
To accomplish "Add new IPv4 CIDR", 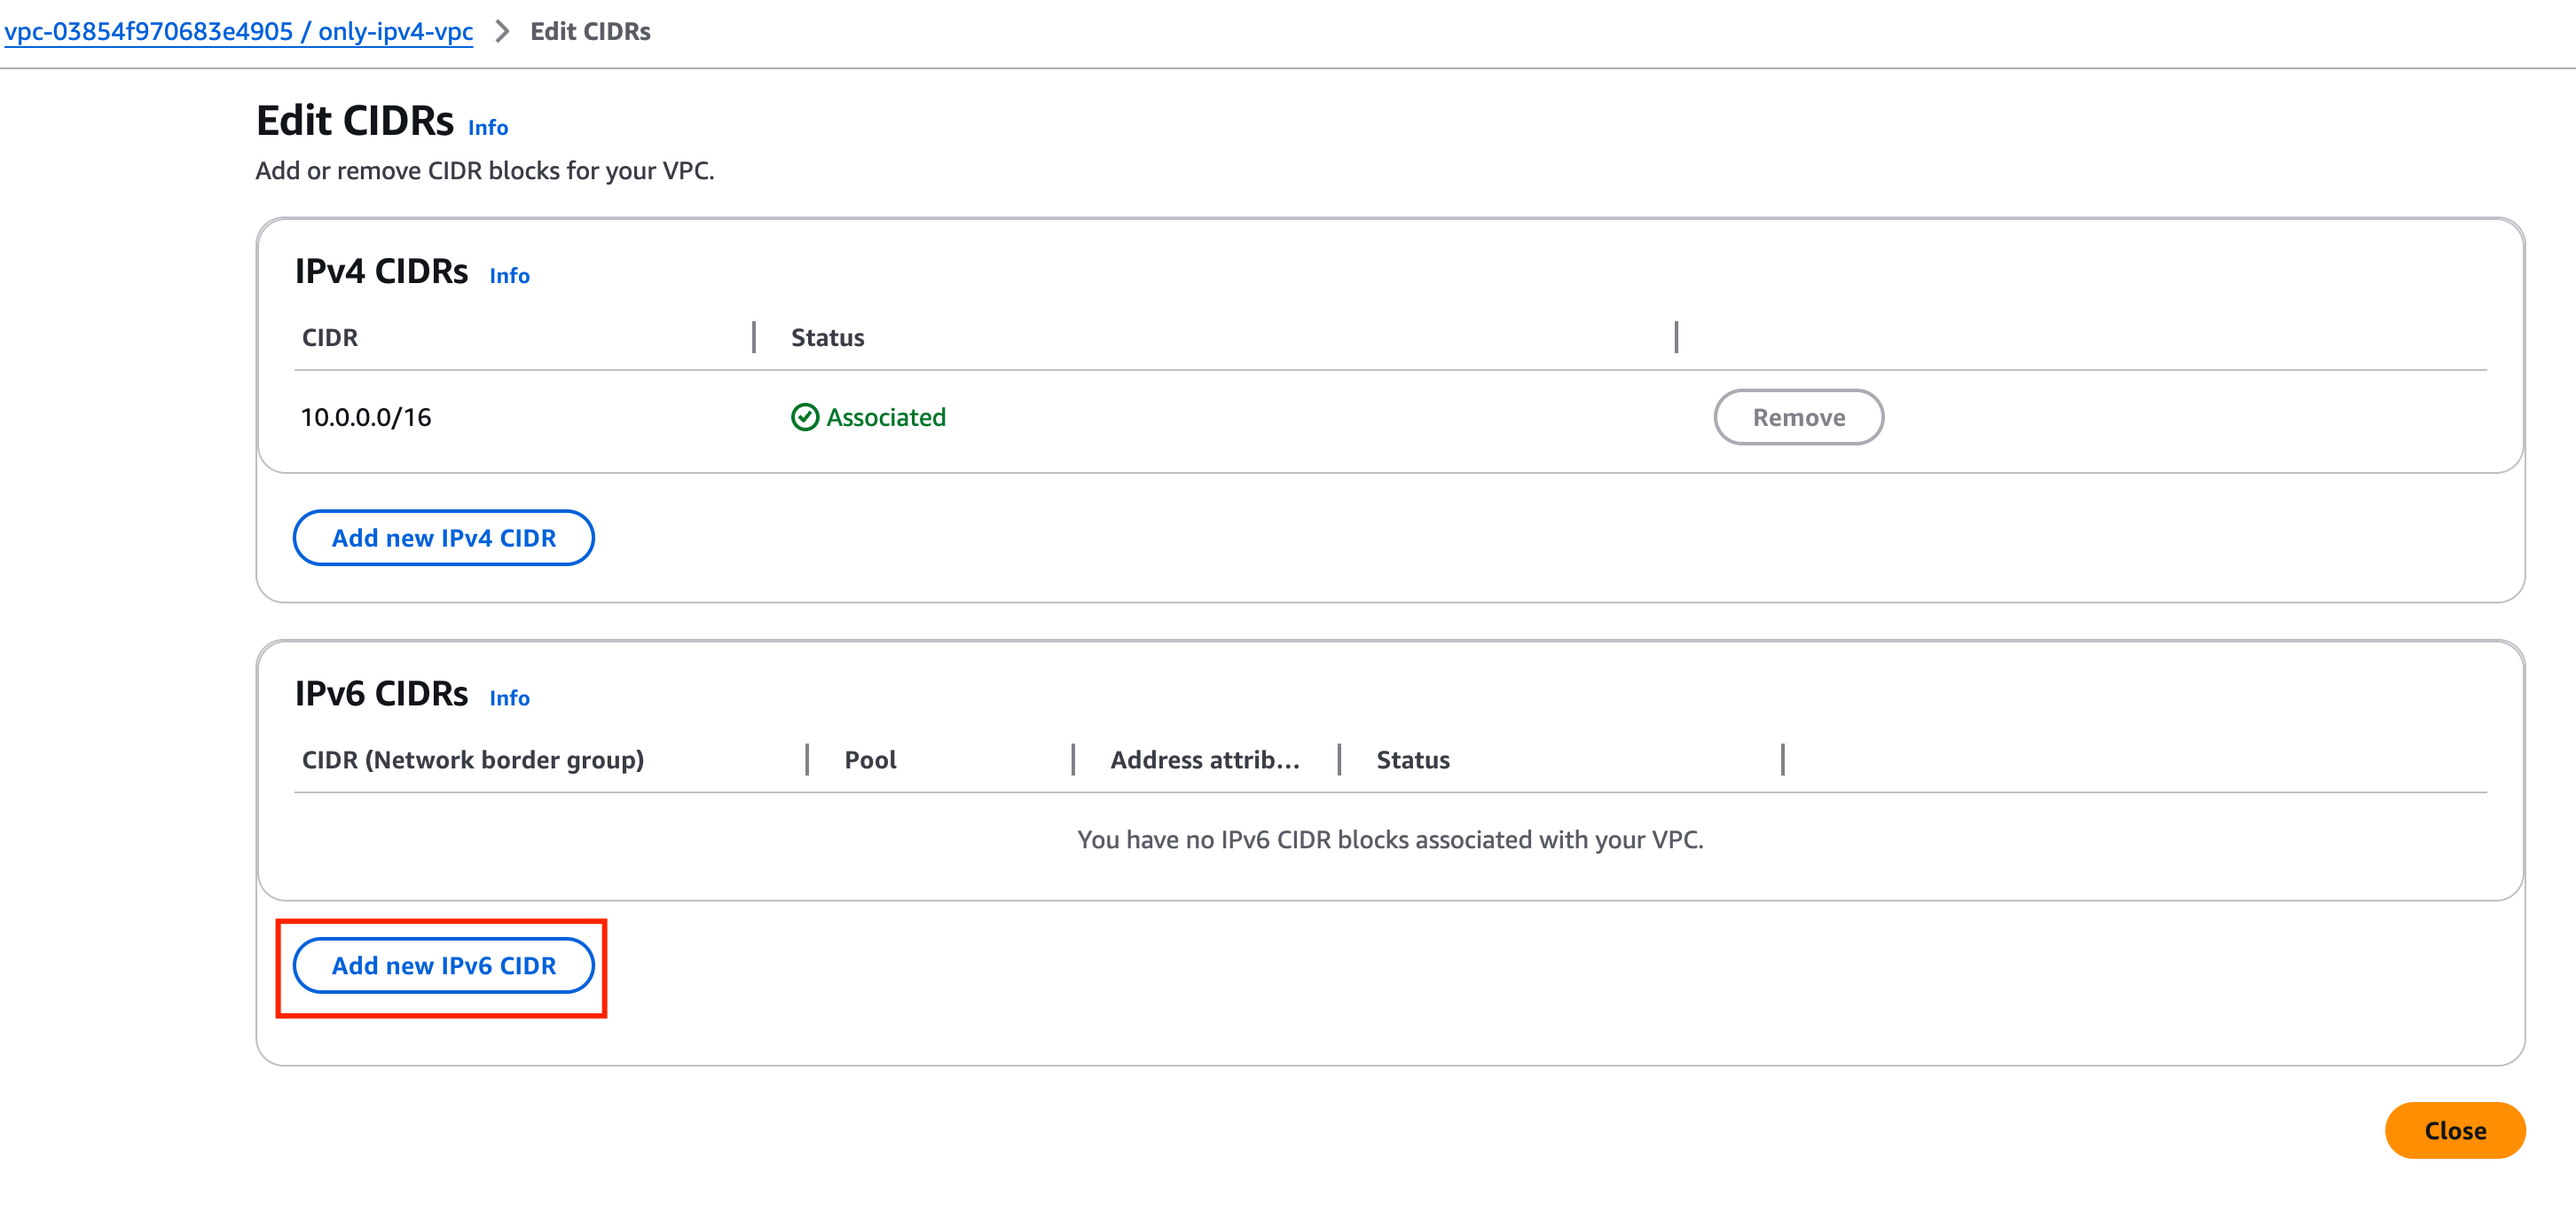I will [x=443, y=538].
